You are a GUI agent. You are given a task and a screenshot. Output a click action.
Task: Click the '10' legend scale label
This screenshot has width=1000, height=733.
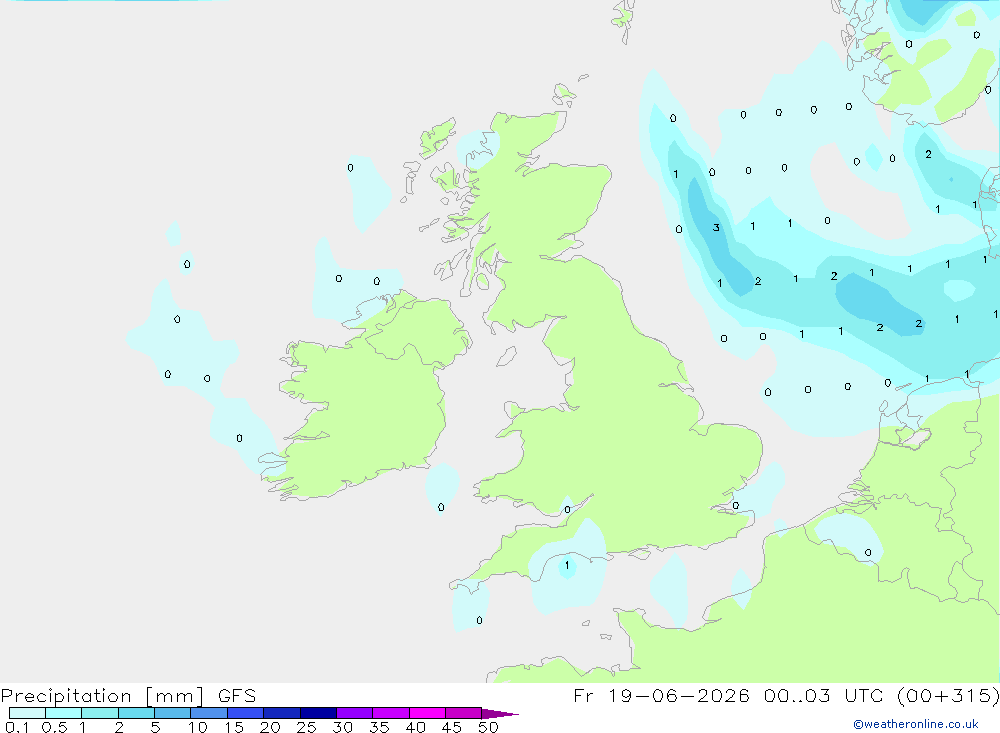(x=198, y=727)
